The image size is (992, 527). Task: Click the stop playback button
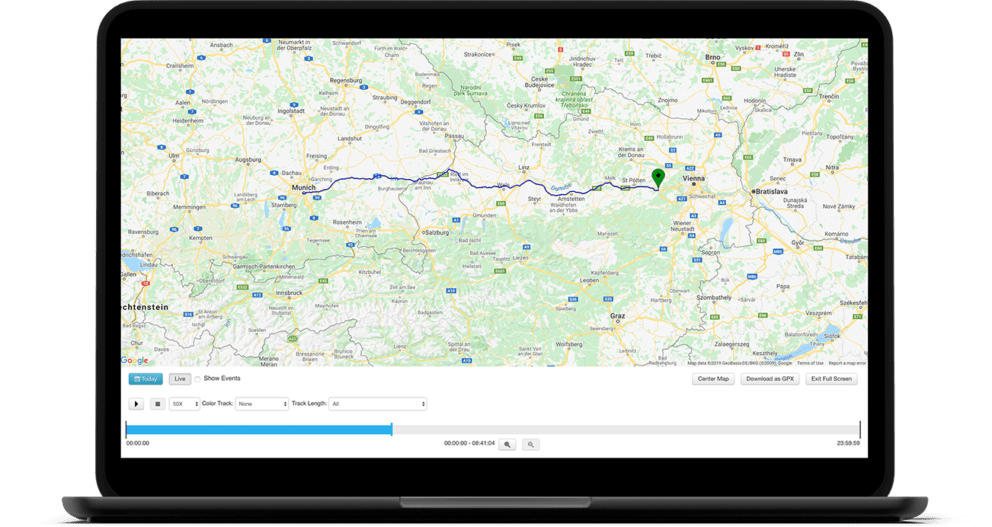point(158,404)
